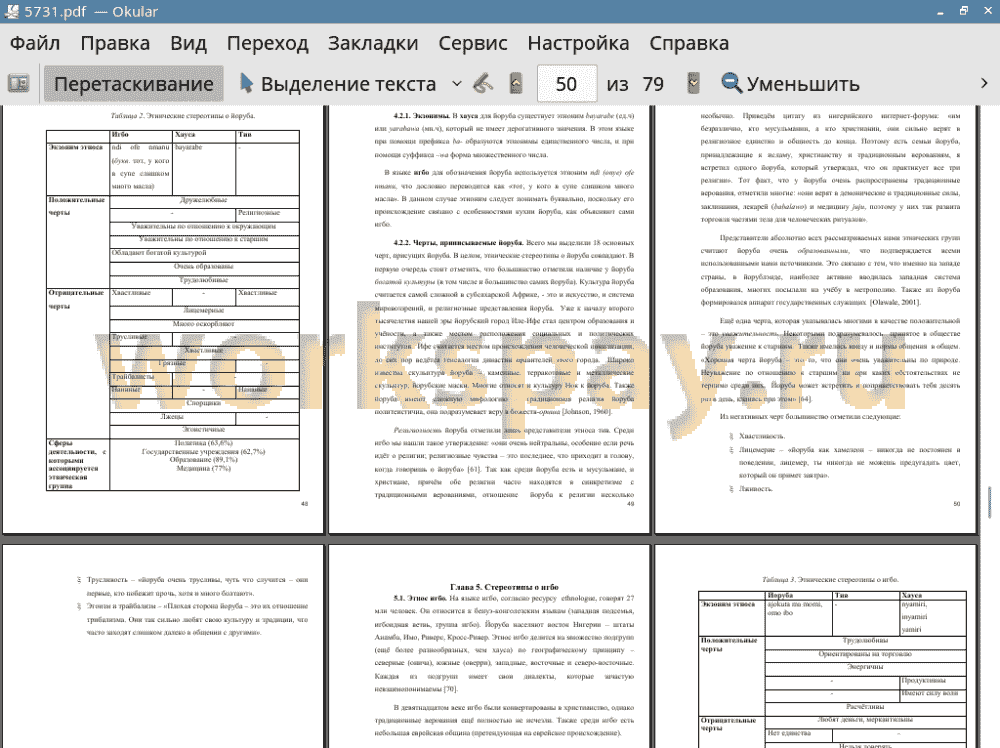Open the Сервис menu
This screenshot has height=748, width=1000.
pyautogui.click(x=473, y=43)
